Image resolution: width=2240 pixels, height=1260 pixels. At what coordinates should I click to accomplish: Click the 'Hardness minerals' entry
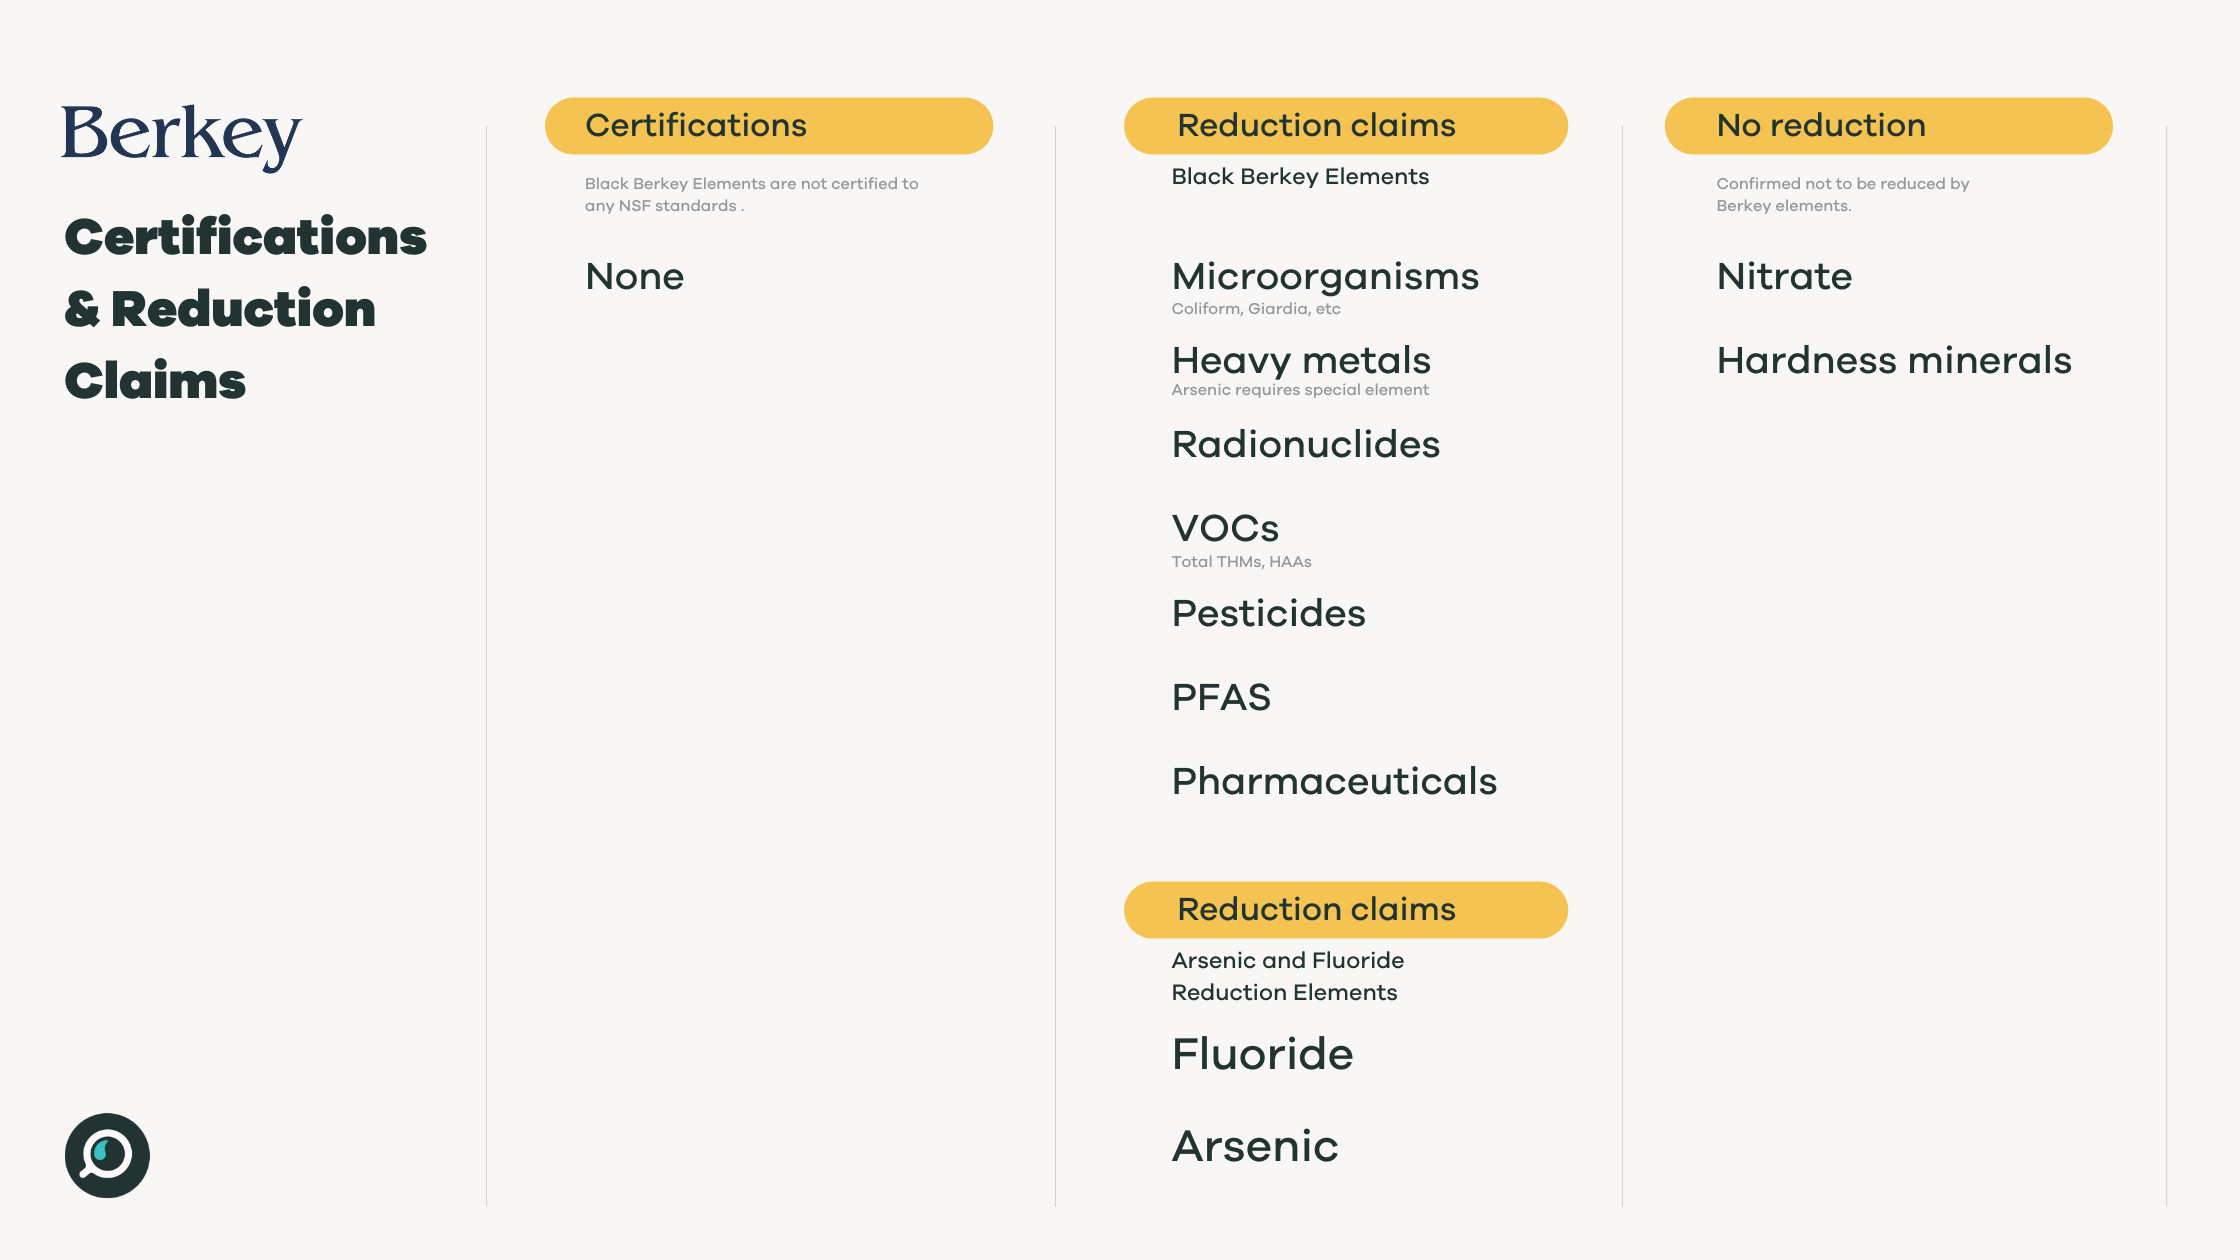pos(1894,360)
